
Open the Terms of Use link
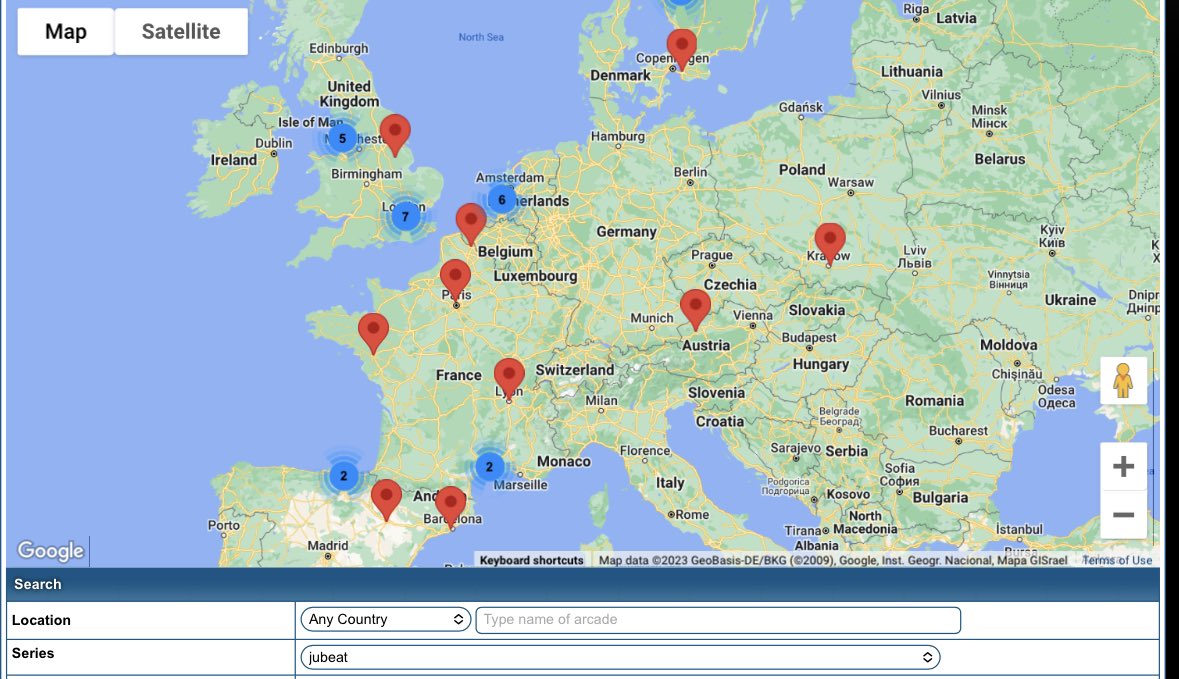[1117, 561]
